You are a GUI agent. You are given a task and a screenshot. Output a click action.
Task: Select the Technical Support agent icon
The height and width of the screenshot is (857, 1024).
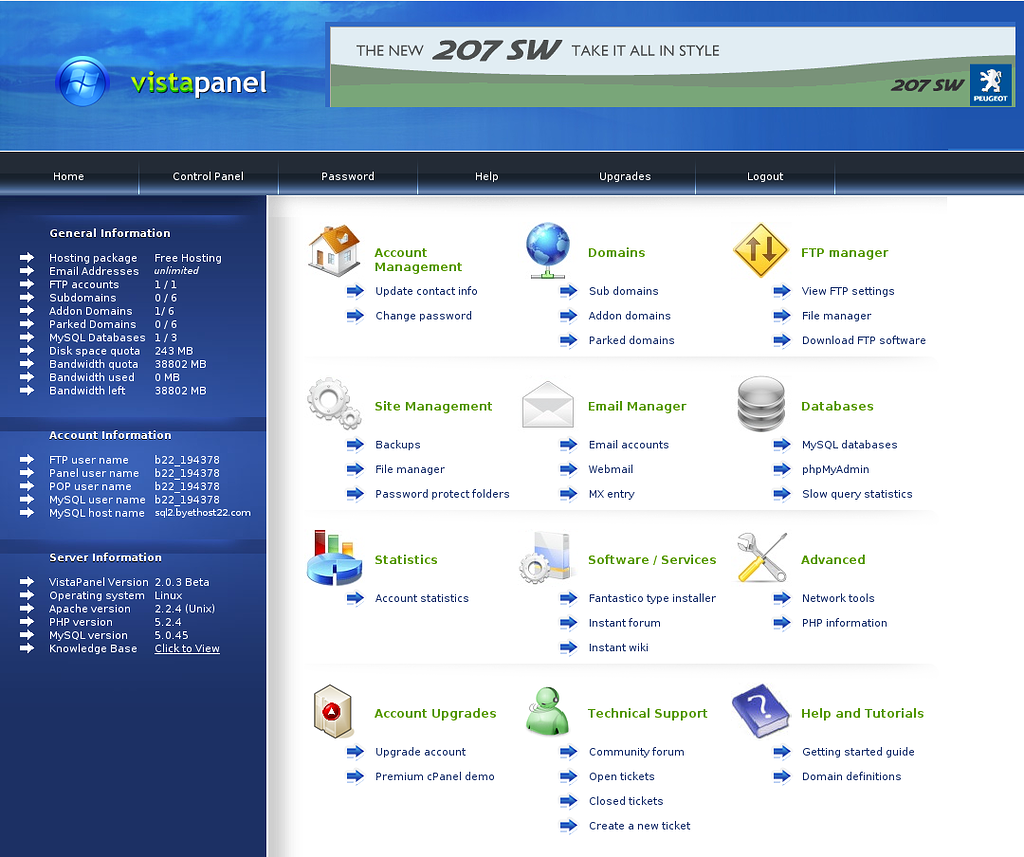547,710
